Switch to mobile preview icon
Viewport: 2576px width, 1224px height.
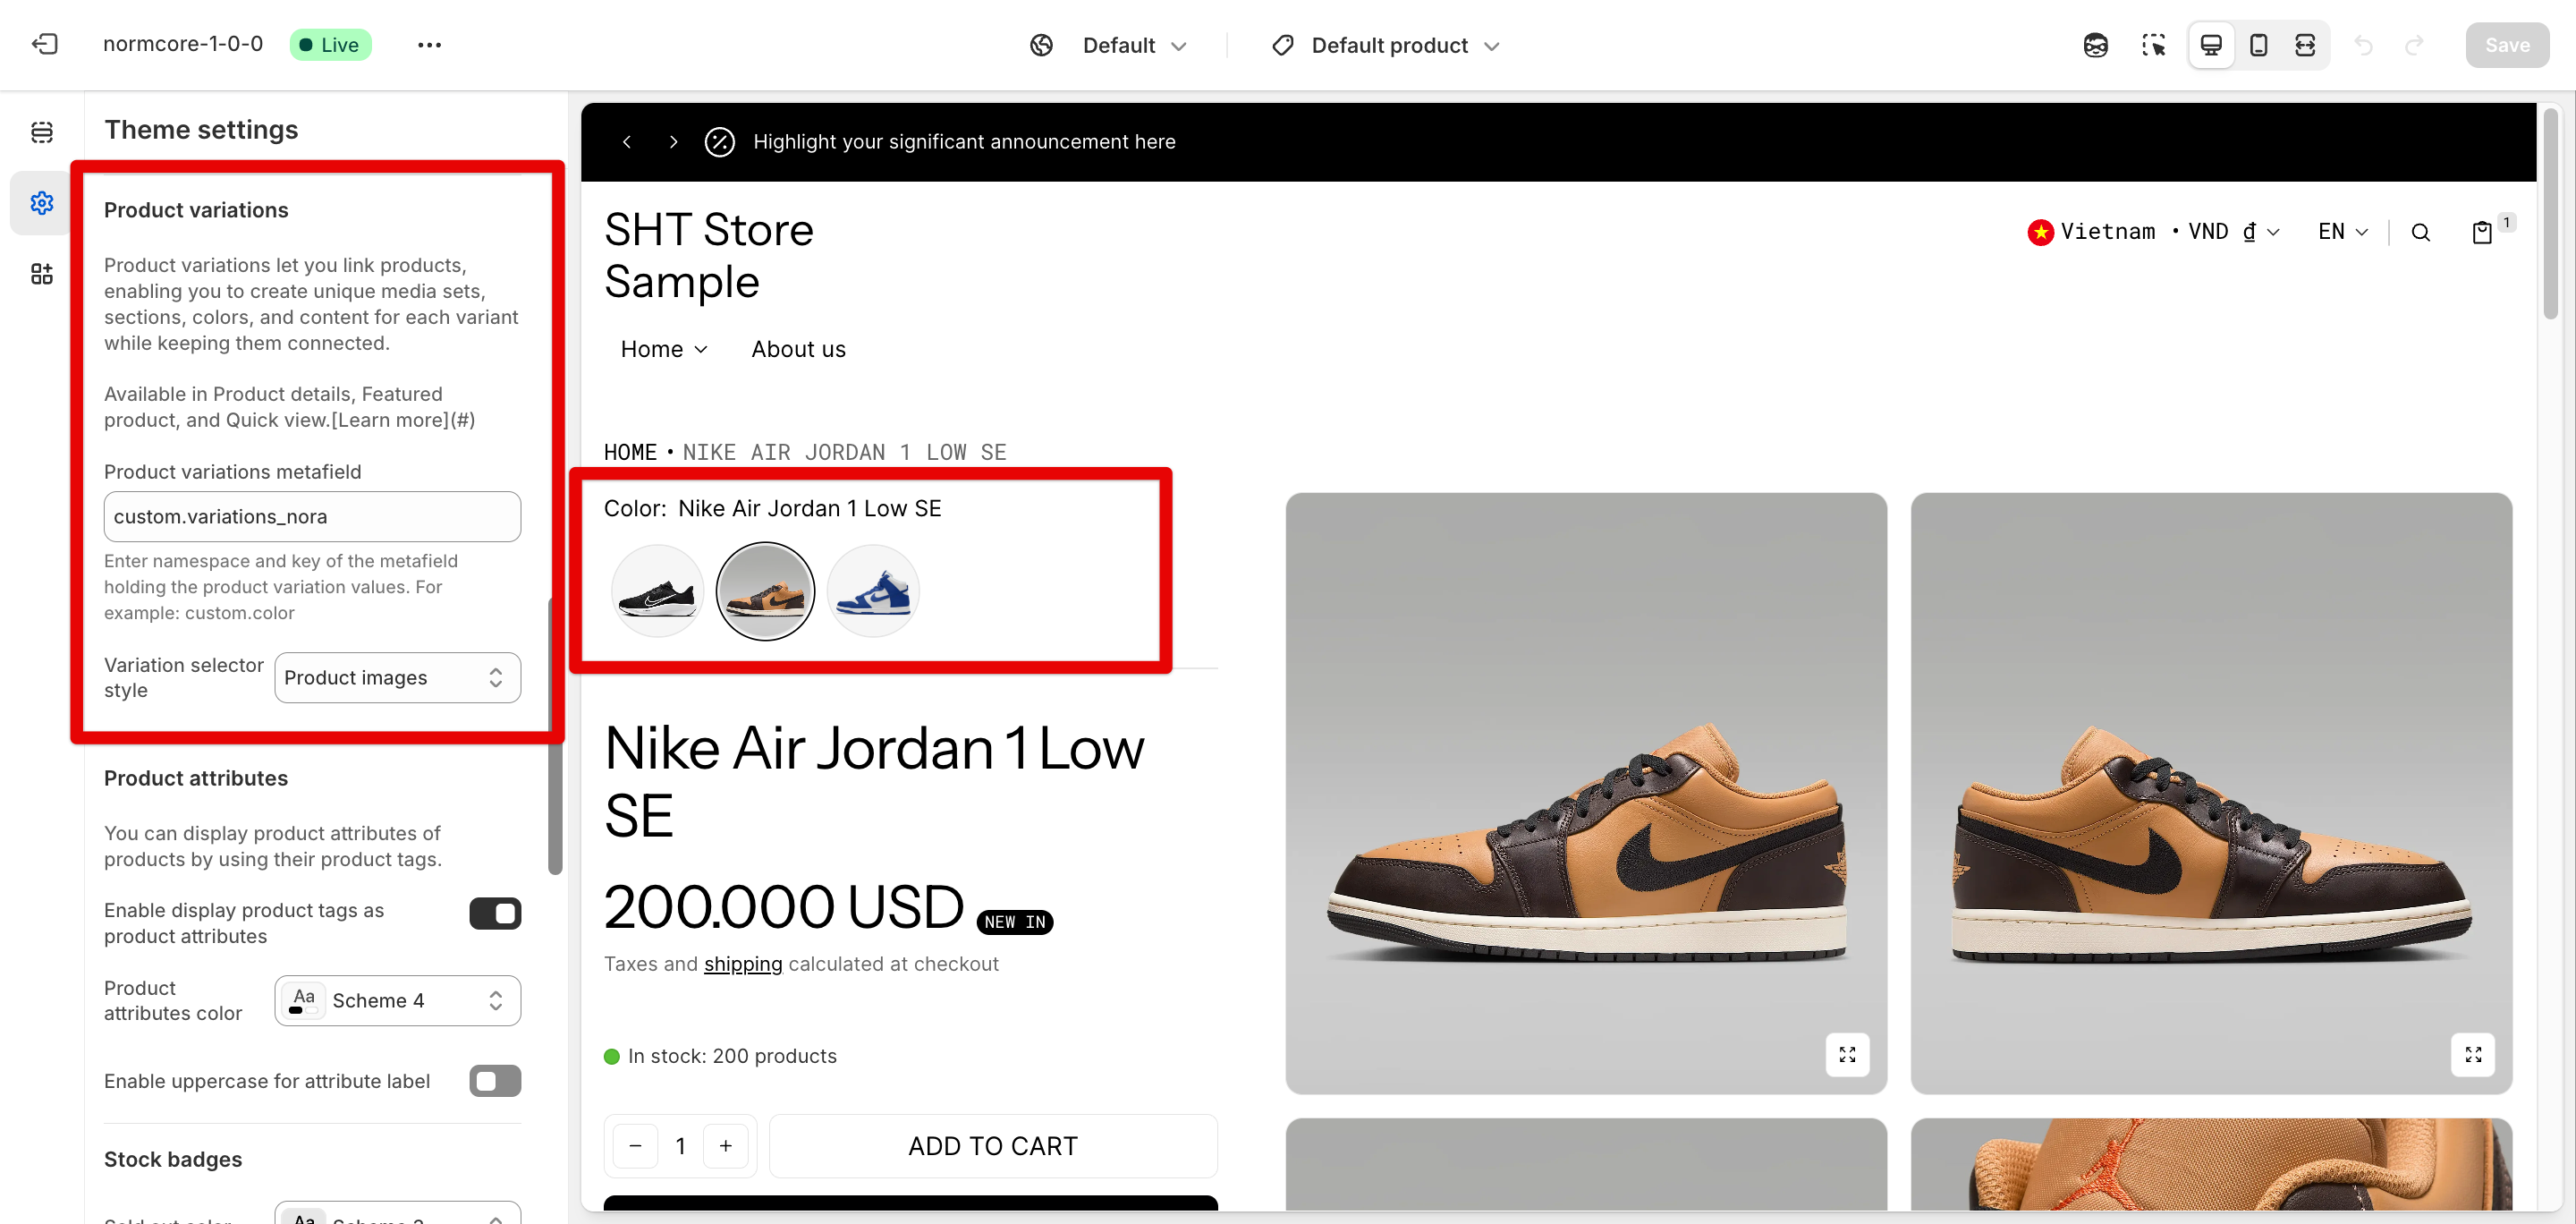point(2258,45)
